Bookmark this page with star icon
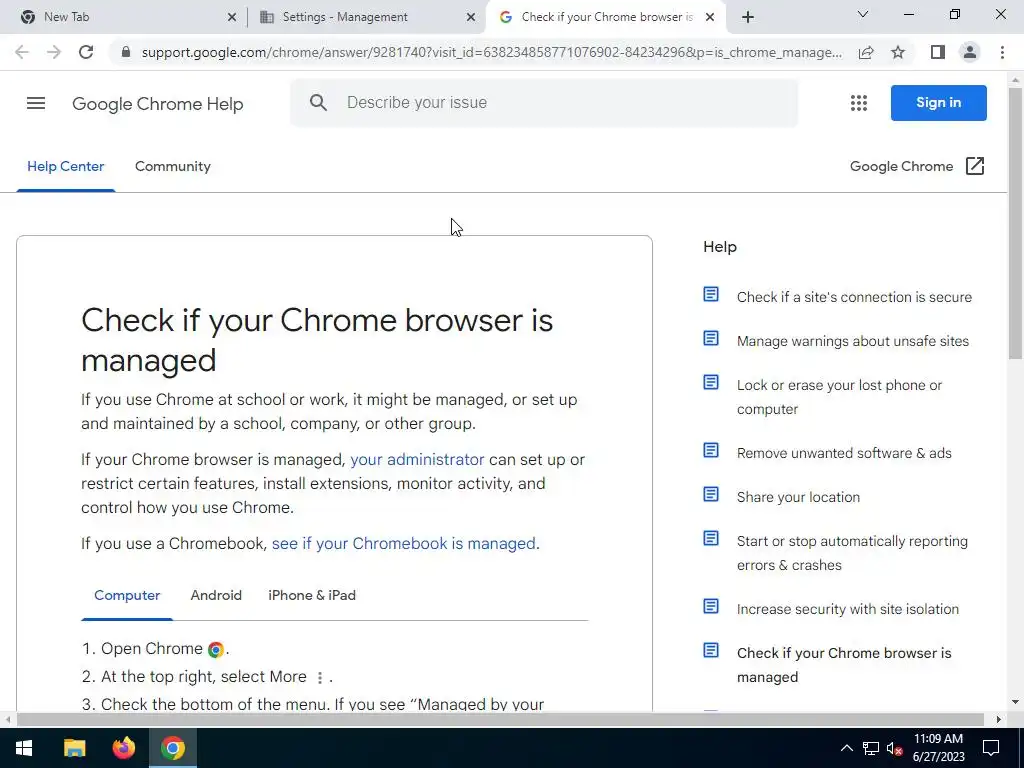Screen dimensions: 1024x768 (899, 52)
